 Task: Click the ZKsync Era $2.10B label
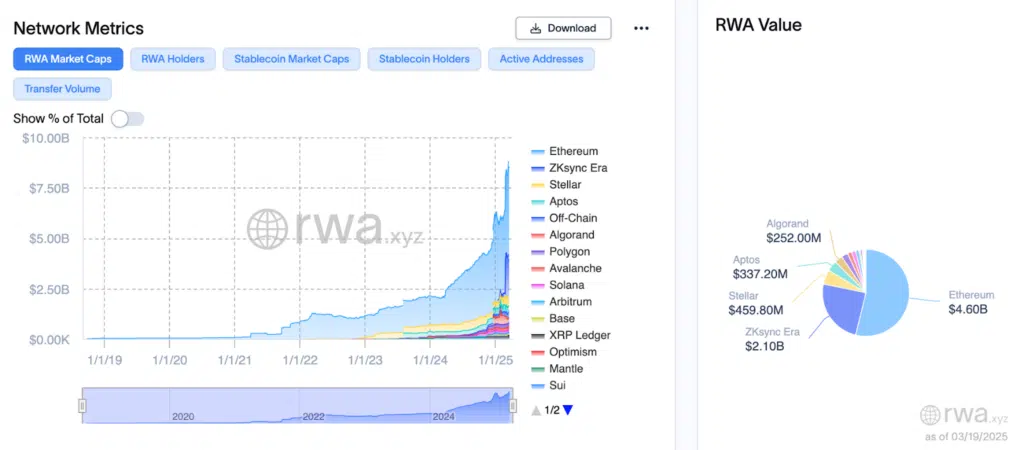[x=773, y=339]
